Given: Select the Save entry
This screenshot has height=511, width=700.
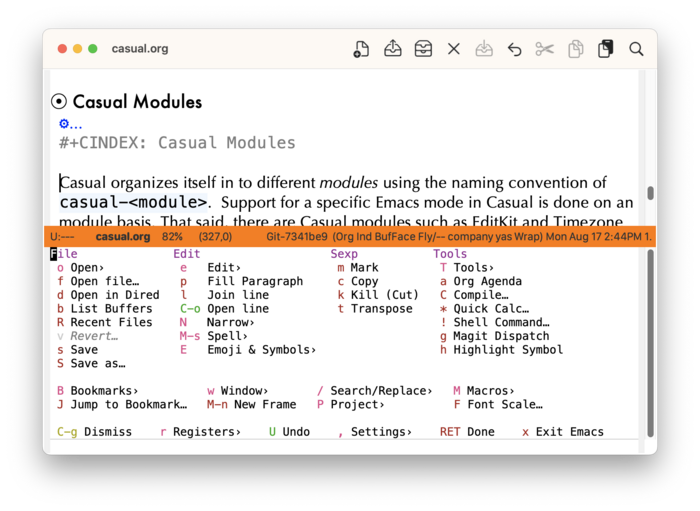Looking at the screenshot, I should click(x=77, y=349).
